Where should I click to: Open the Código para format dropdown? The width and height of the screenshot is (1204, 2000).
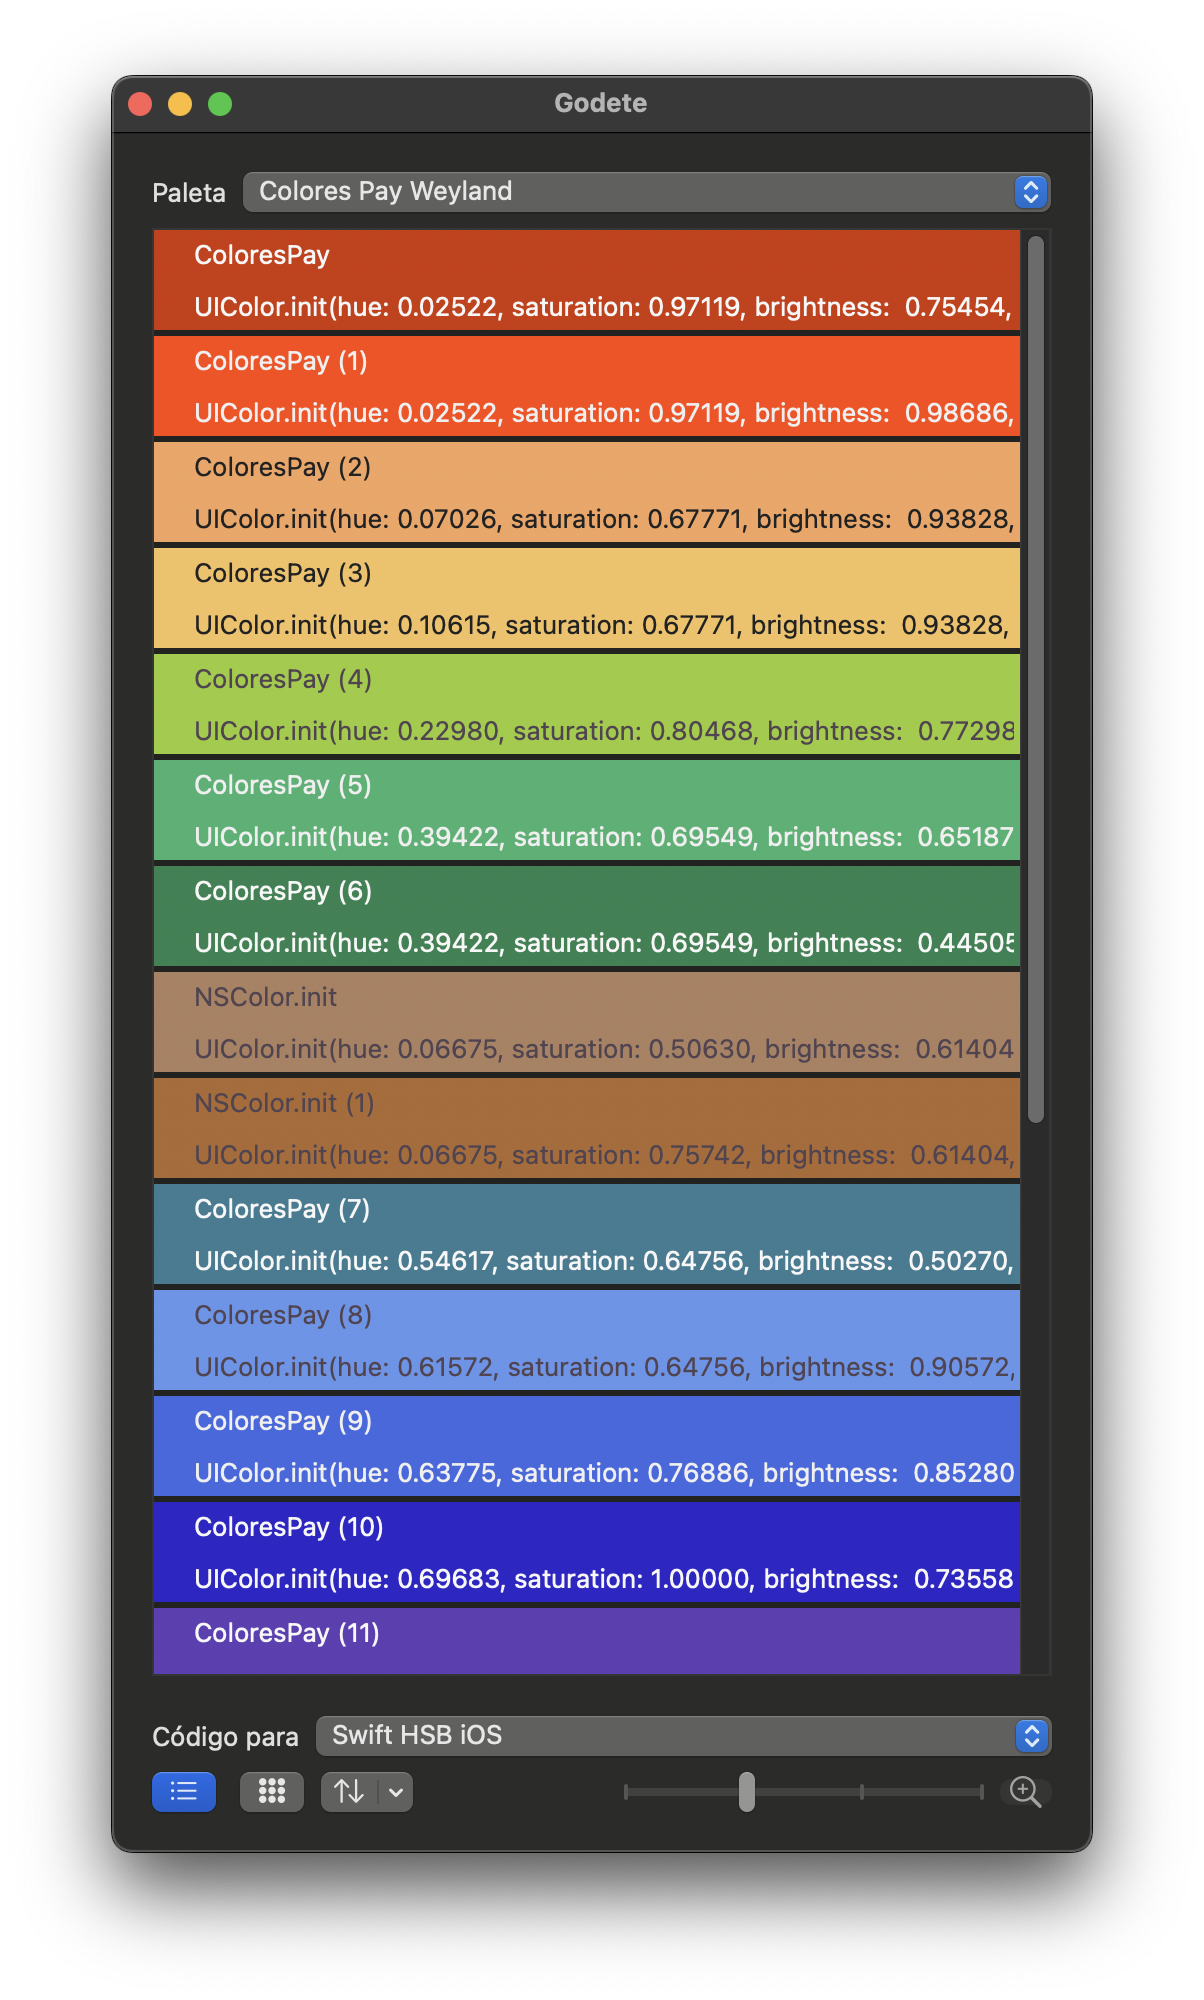pos(682,1736)
